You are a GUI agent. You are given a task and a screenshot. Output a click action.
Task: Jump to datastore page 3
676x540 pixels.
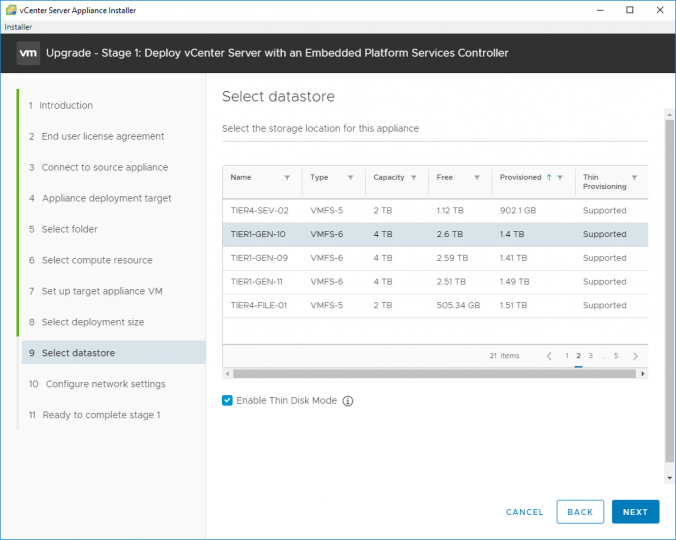591,356
